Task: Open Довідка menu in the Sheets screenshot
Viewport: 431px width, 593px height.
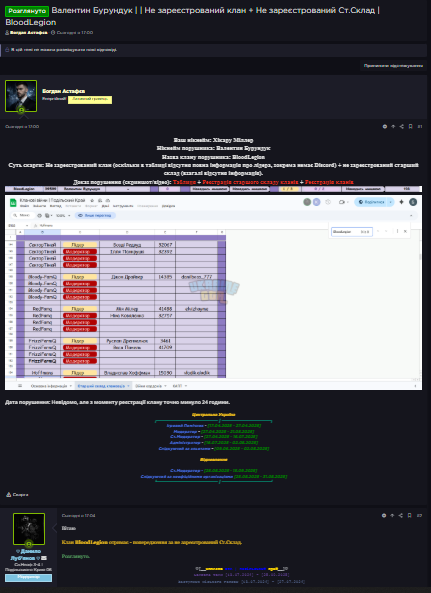Action: [x=169, y=206]
